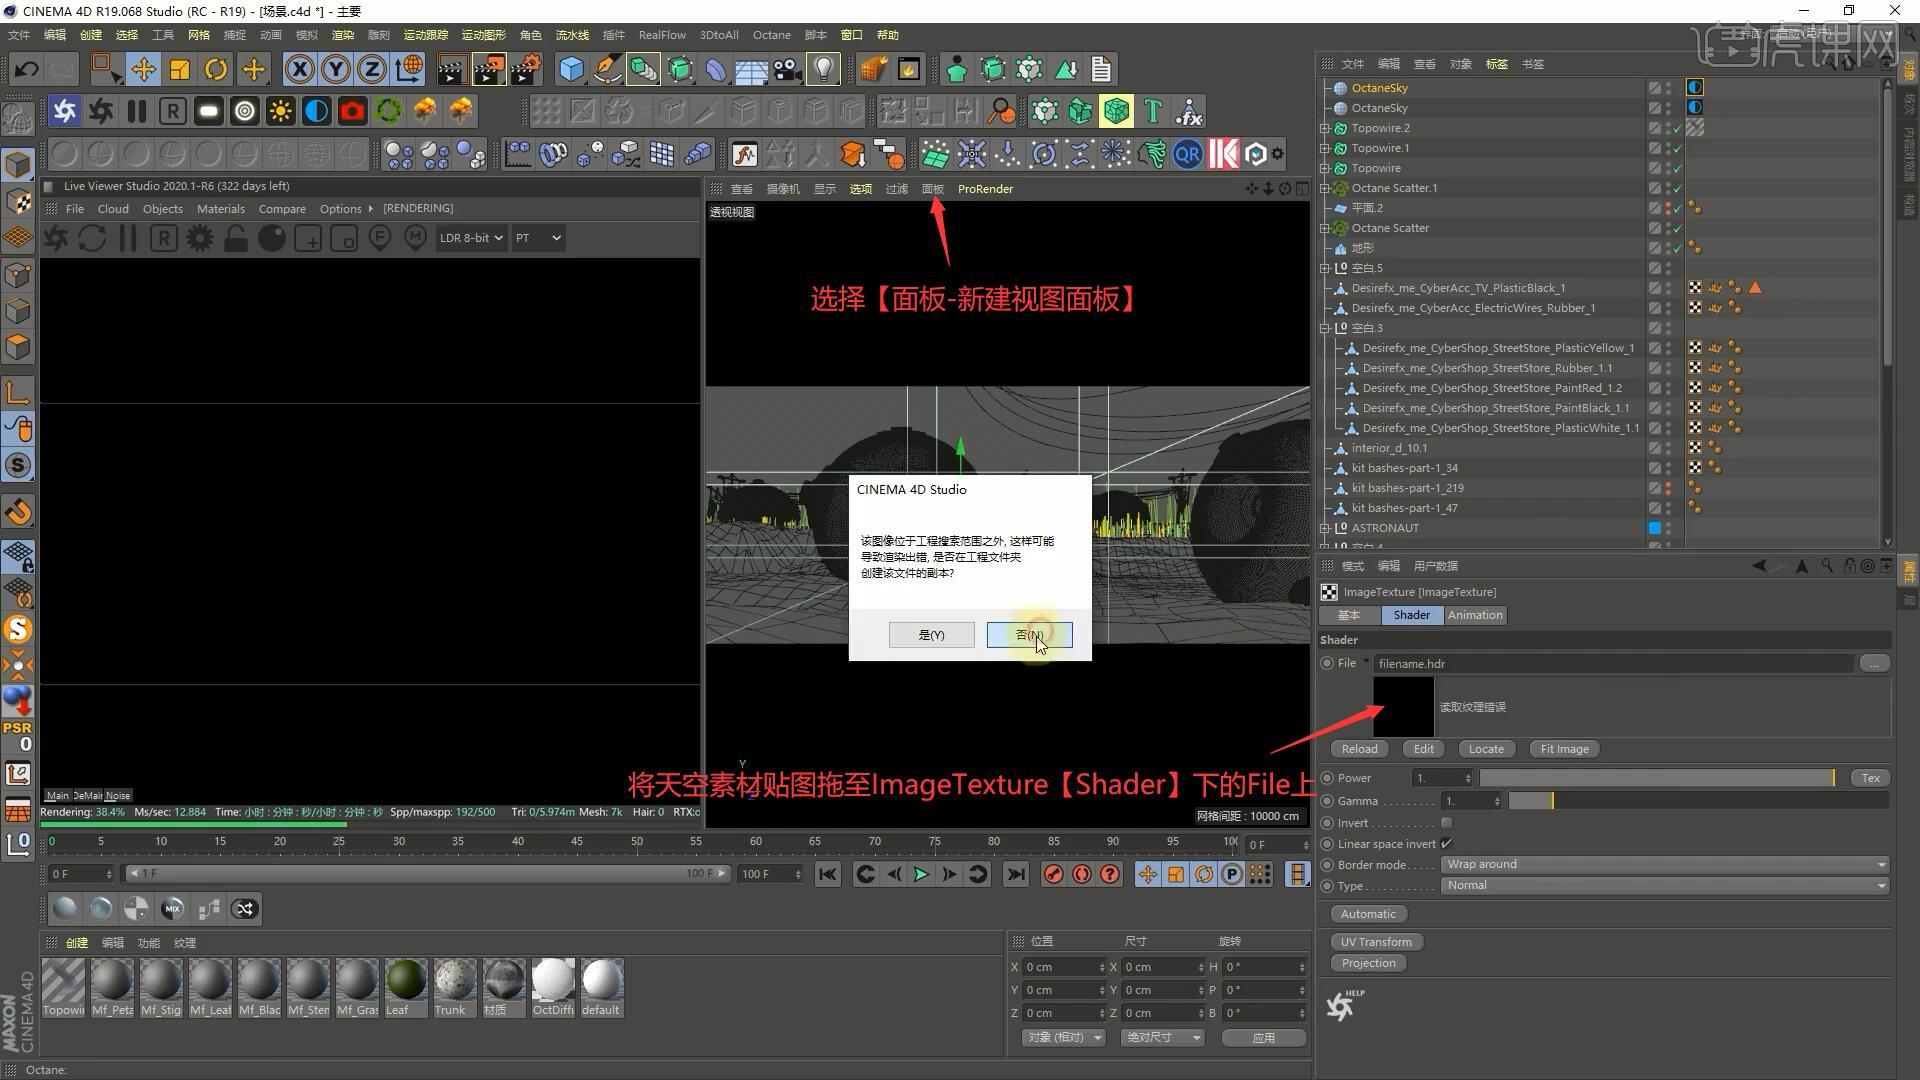The image size is (1920, 1080).
Task: Click the red Octane camera icon
Action: 352,111
